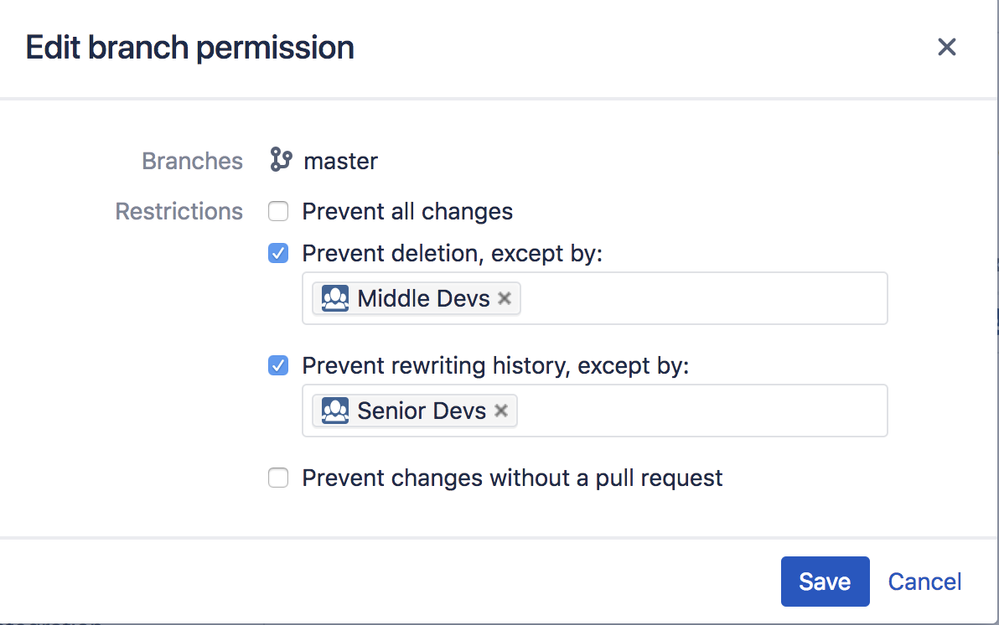
Task: Focus the rewriting history exceptions input field
Action: click(x=700, y=411)
